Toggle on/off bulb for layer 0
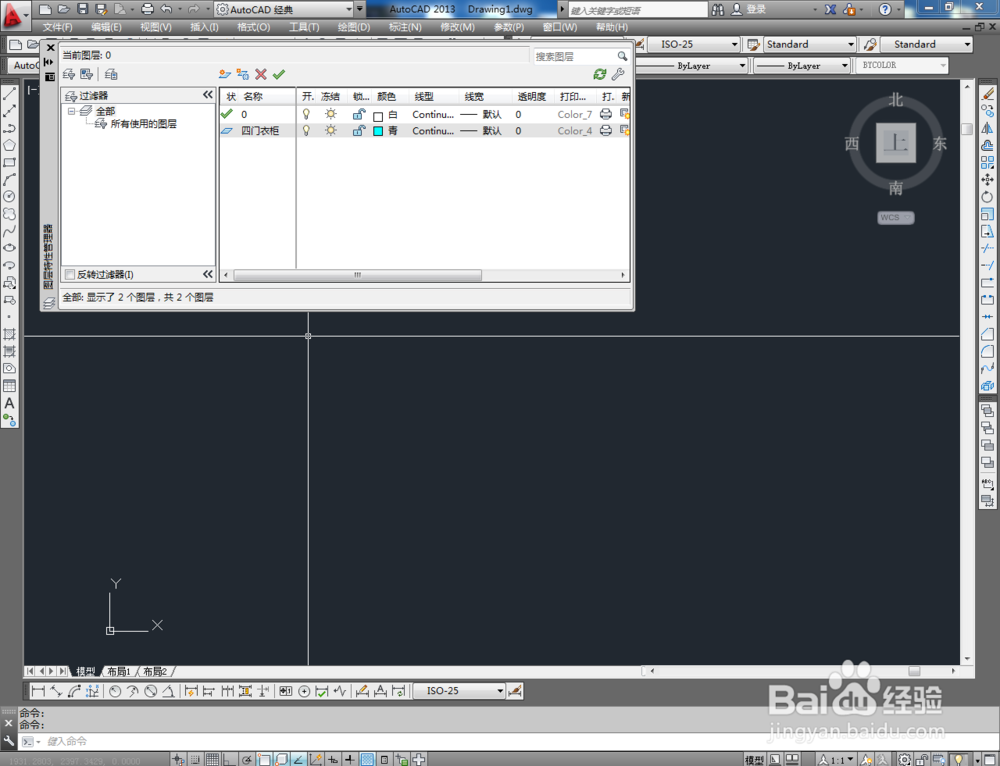Image resolution: width=1000 pixels, height=766 pixels. click(307, 114)
